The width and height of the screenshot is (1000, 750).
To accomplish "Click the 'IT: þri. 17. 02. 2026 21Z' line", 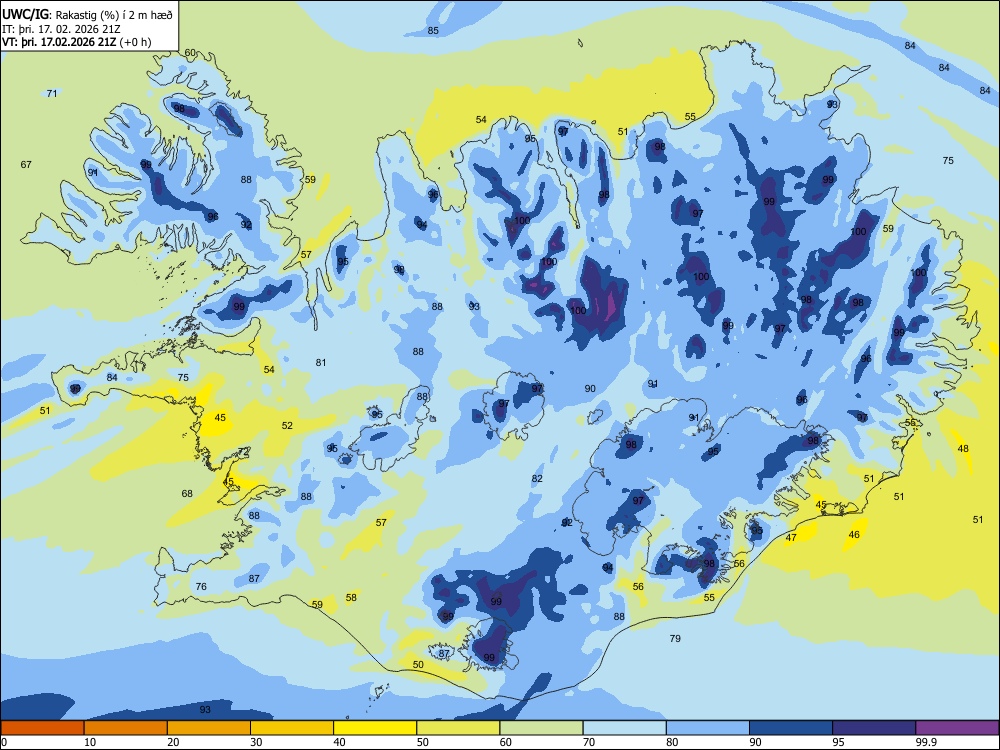I will click(61, 29).
